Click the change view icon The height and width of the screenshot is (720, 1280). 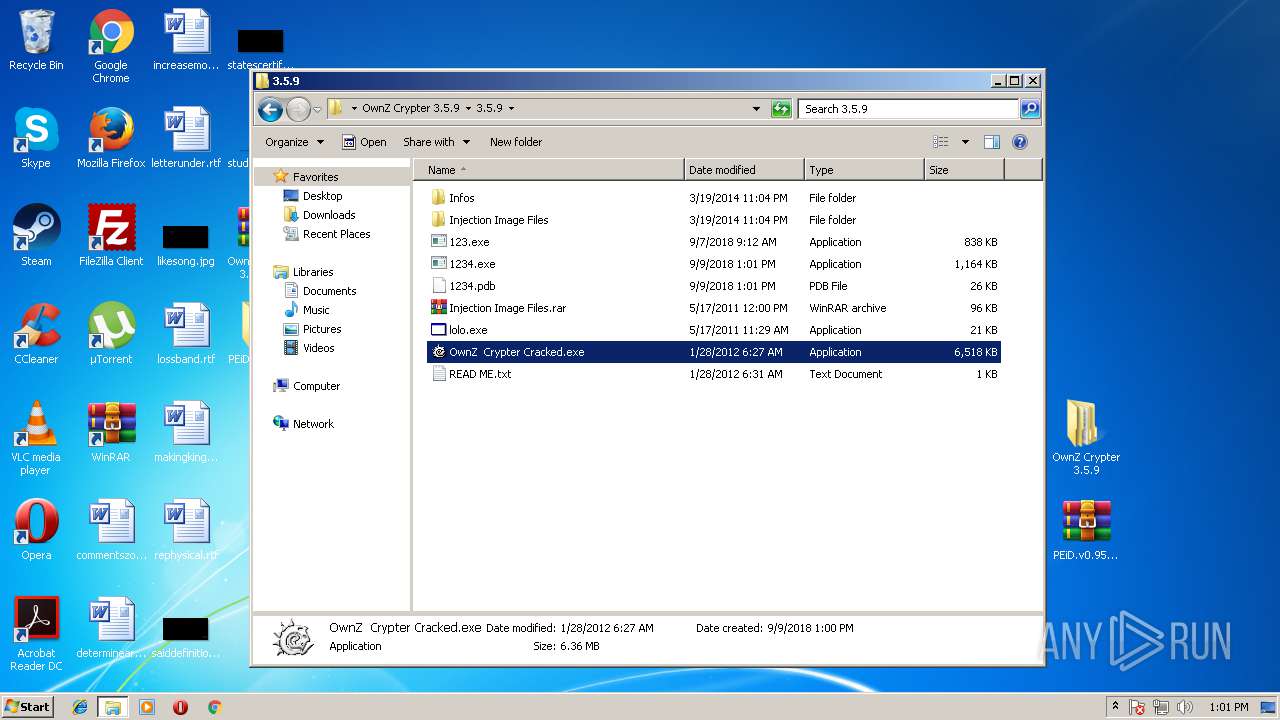point(940,142)
